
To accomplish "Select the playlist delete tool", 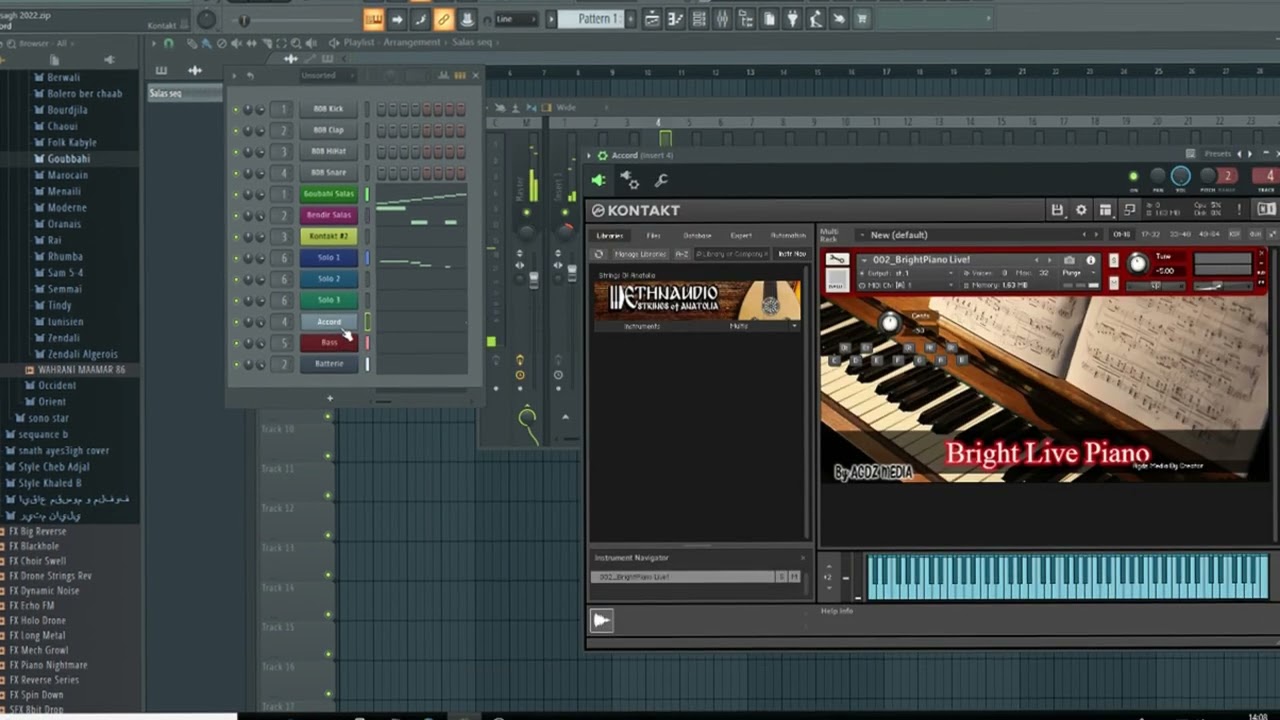I will 221,43.
